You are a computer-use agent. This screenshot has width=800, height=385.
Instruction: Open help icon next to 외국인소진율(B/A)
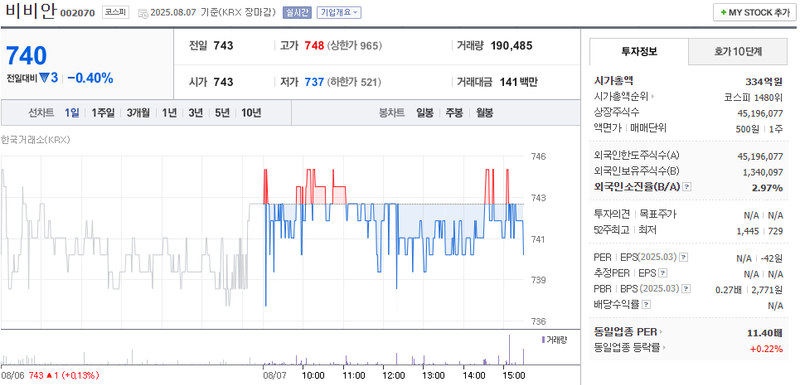pos(687,187)
